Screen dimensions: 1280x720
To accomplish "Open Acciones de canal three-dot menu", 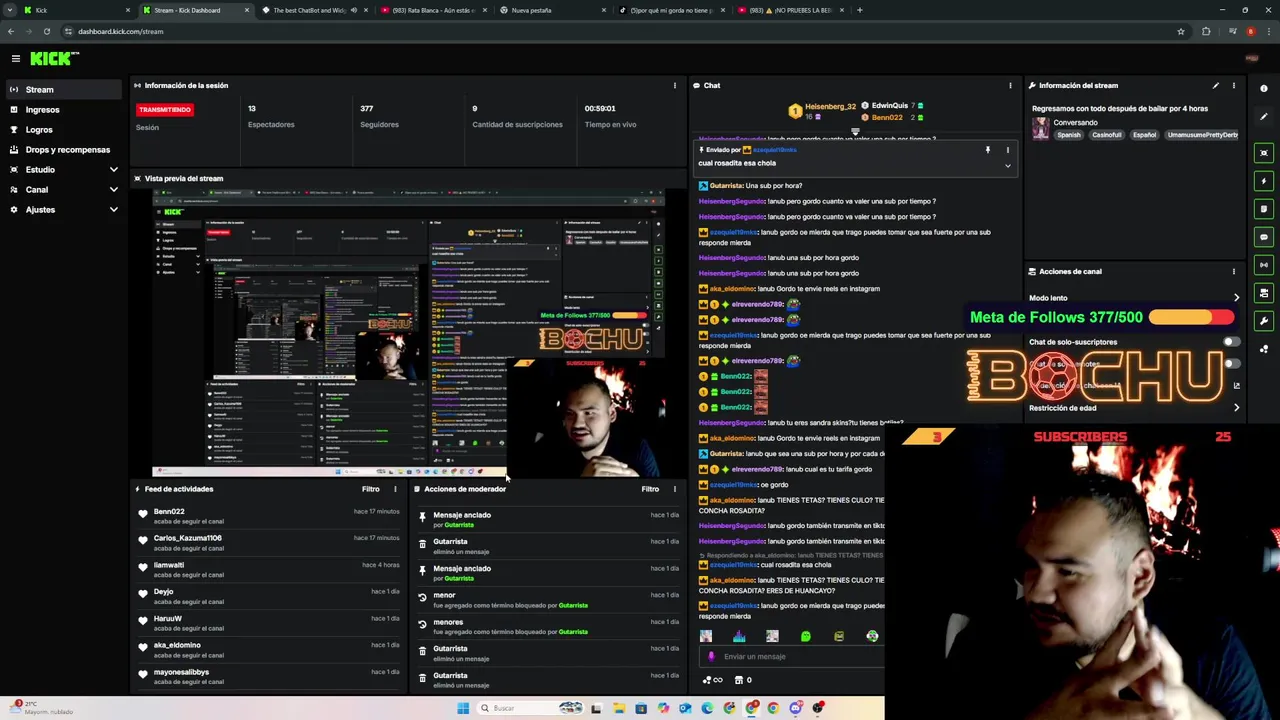I will tap(1233, 271).
